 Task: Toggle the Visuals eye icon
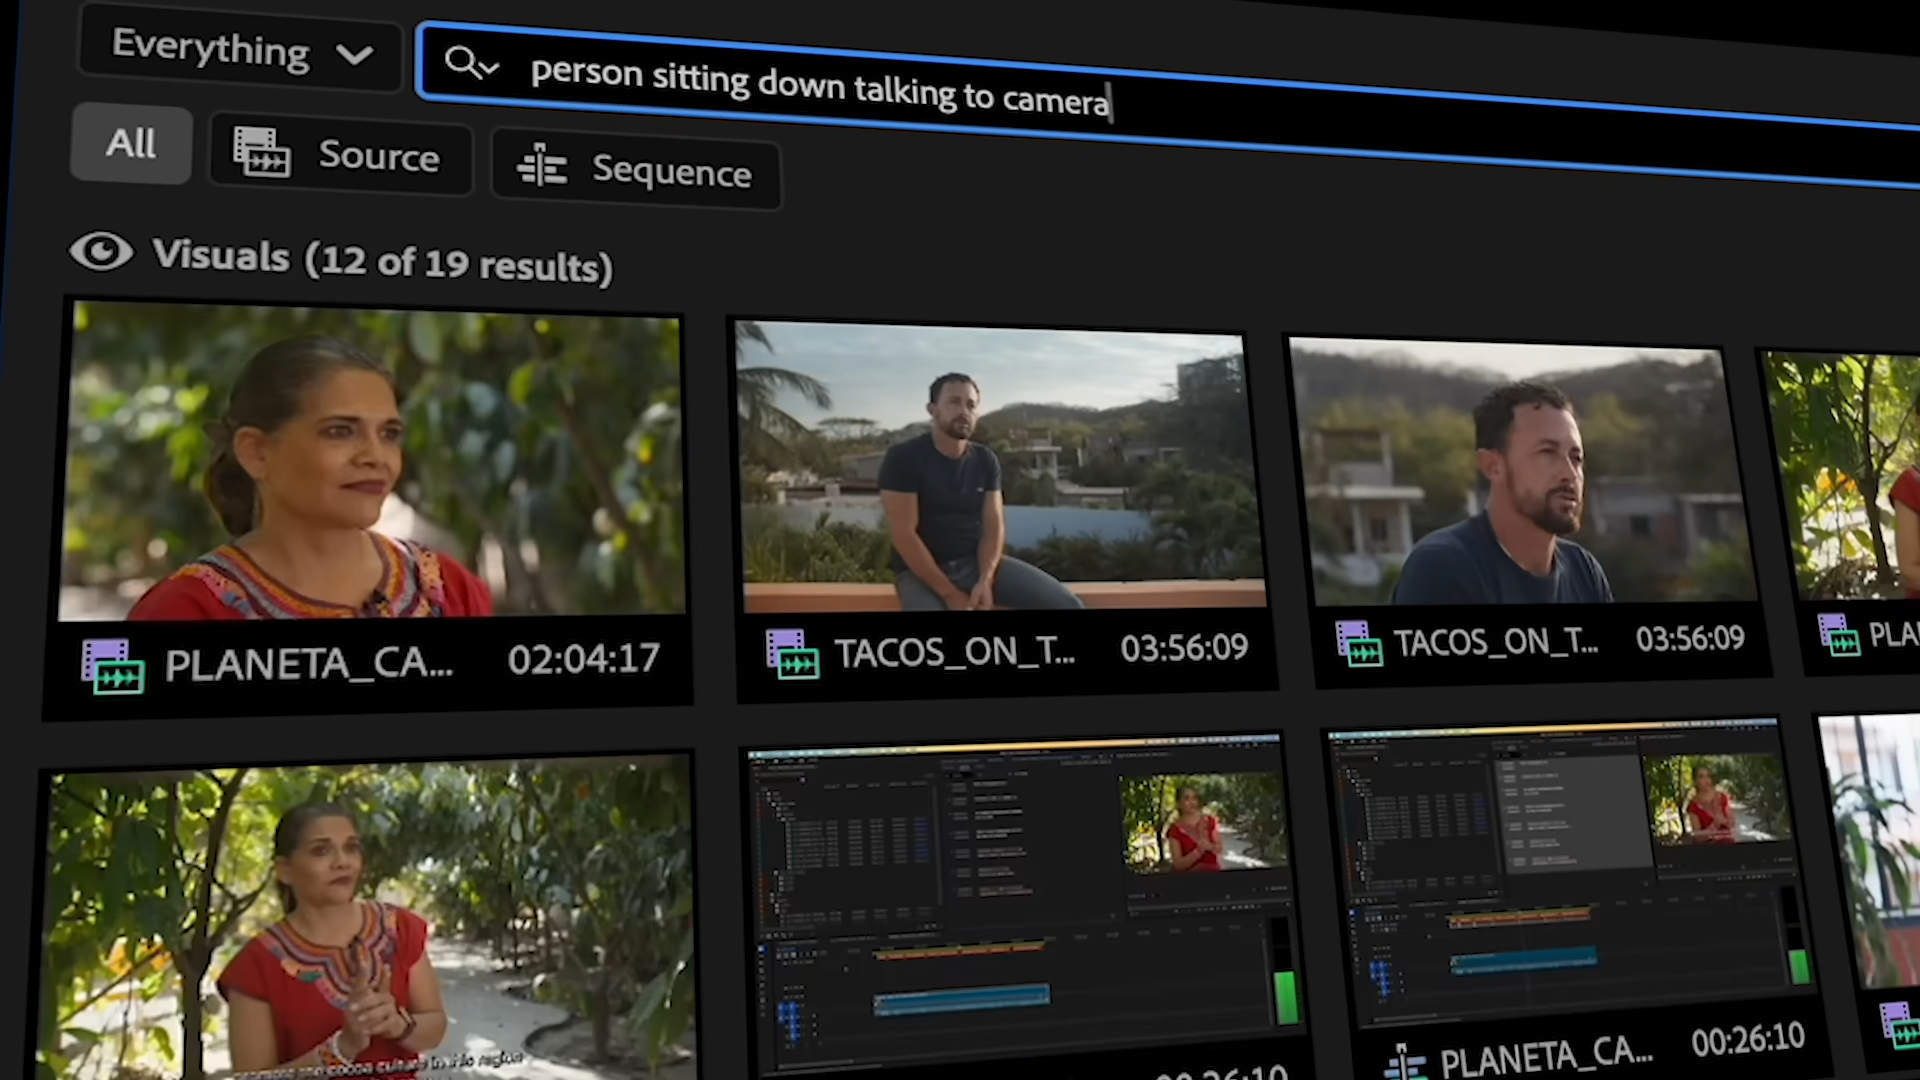click(101, 251)
